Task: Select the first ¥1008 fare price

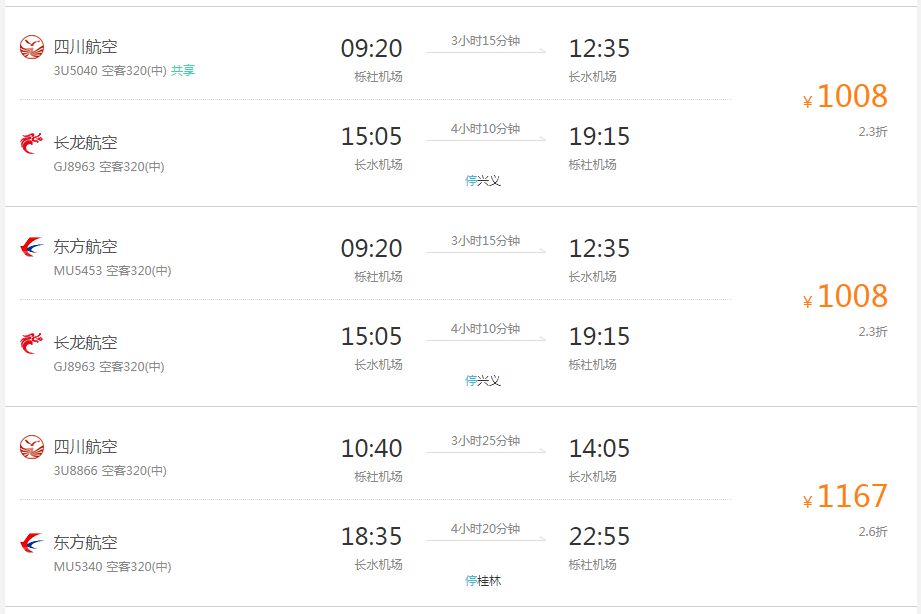Action: (845, 96)
